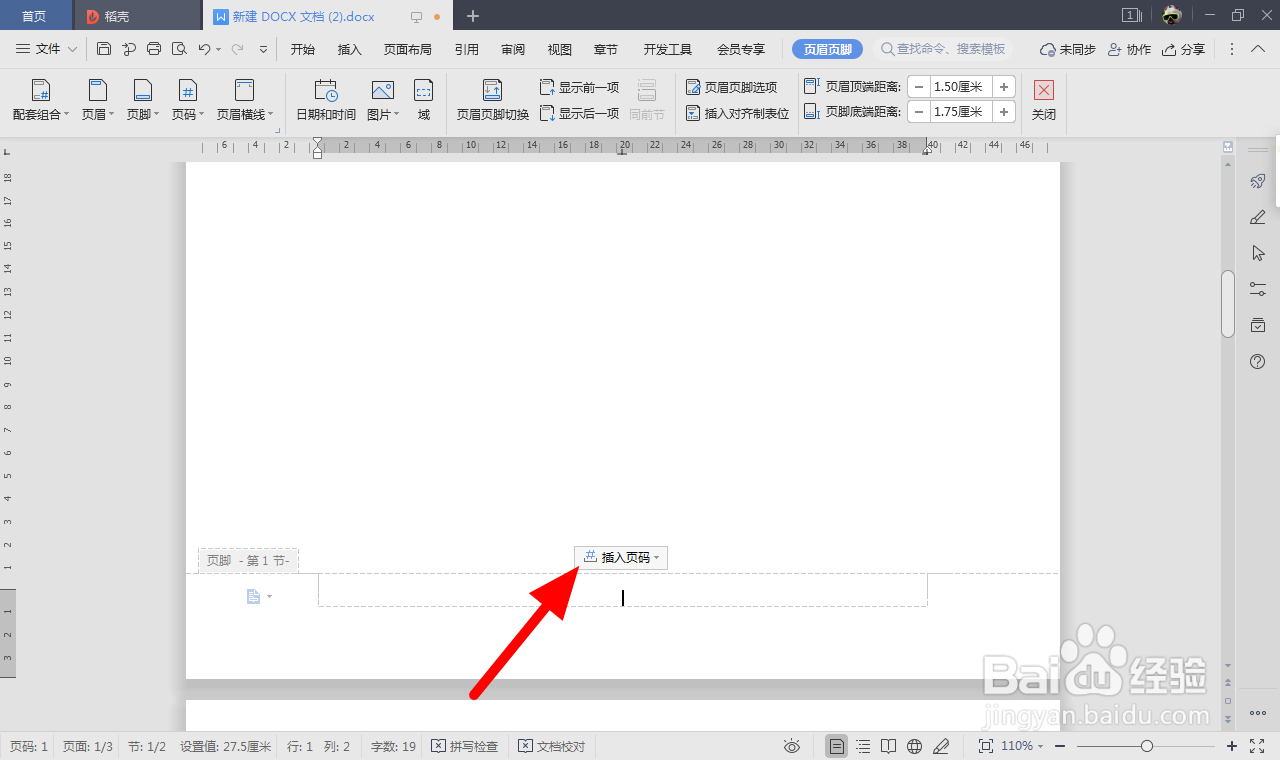
Task: Click the Print Preview icon
Action: [179, 49]
